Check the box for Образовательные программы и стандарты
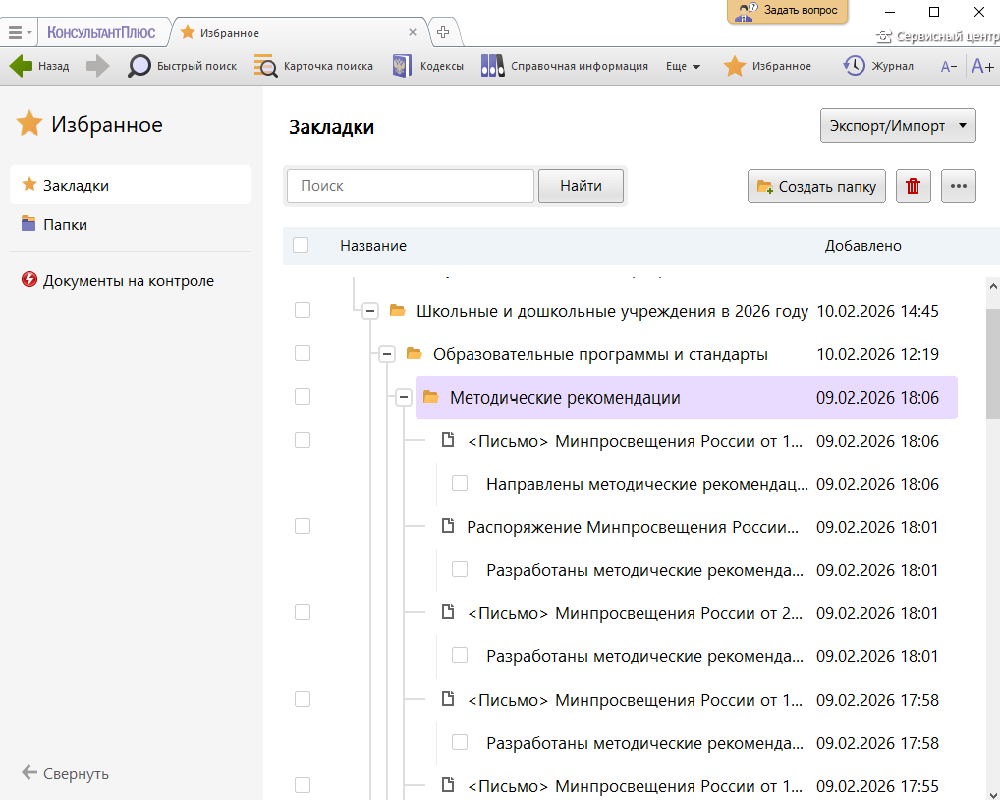Image resolution: width=1000 pixels, height=800 pixels. coord(303,353)
